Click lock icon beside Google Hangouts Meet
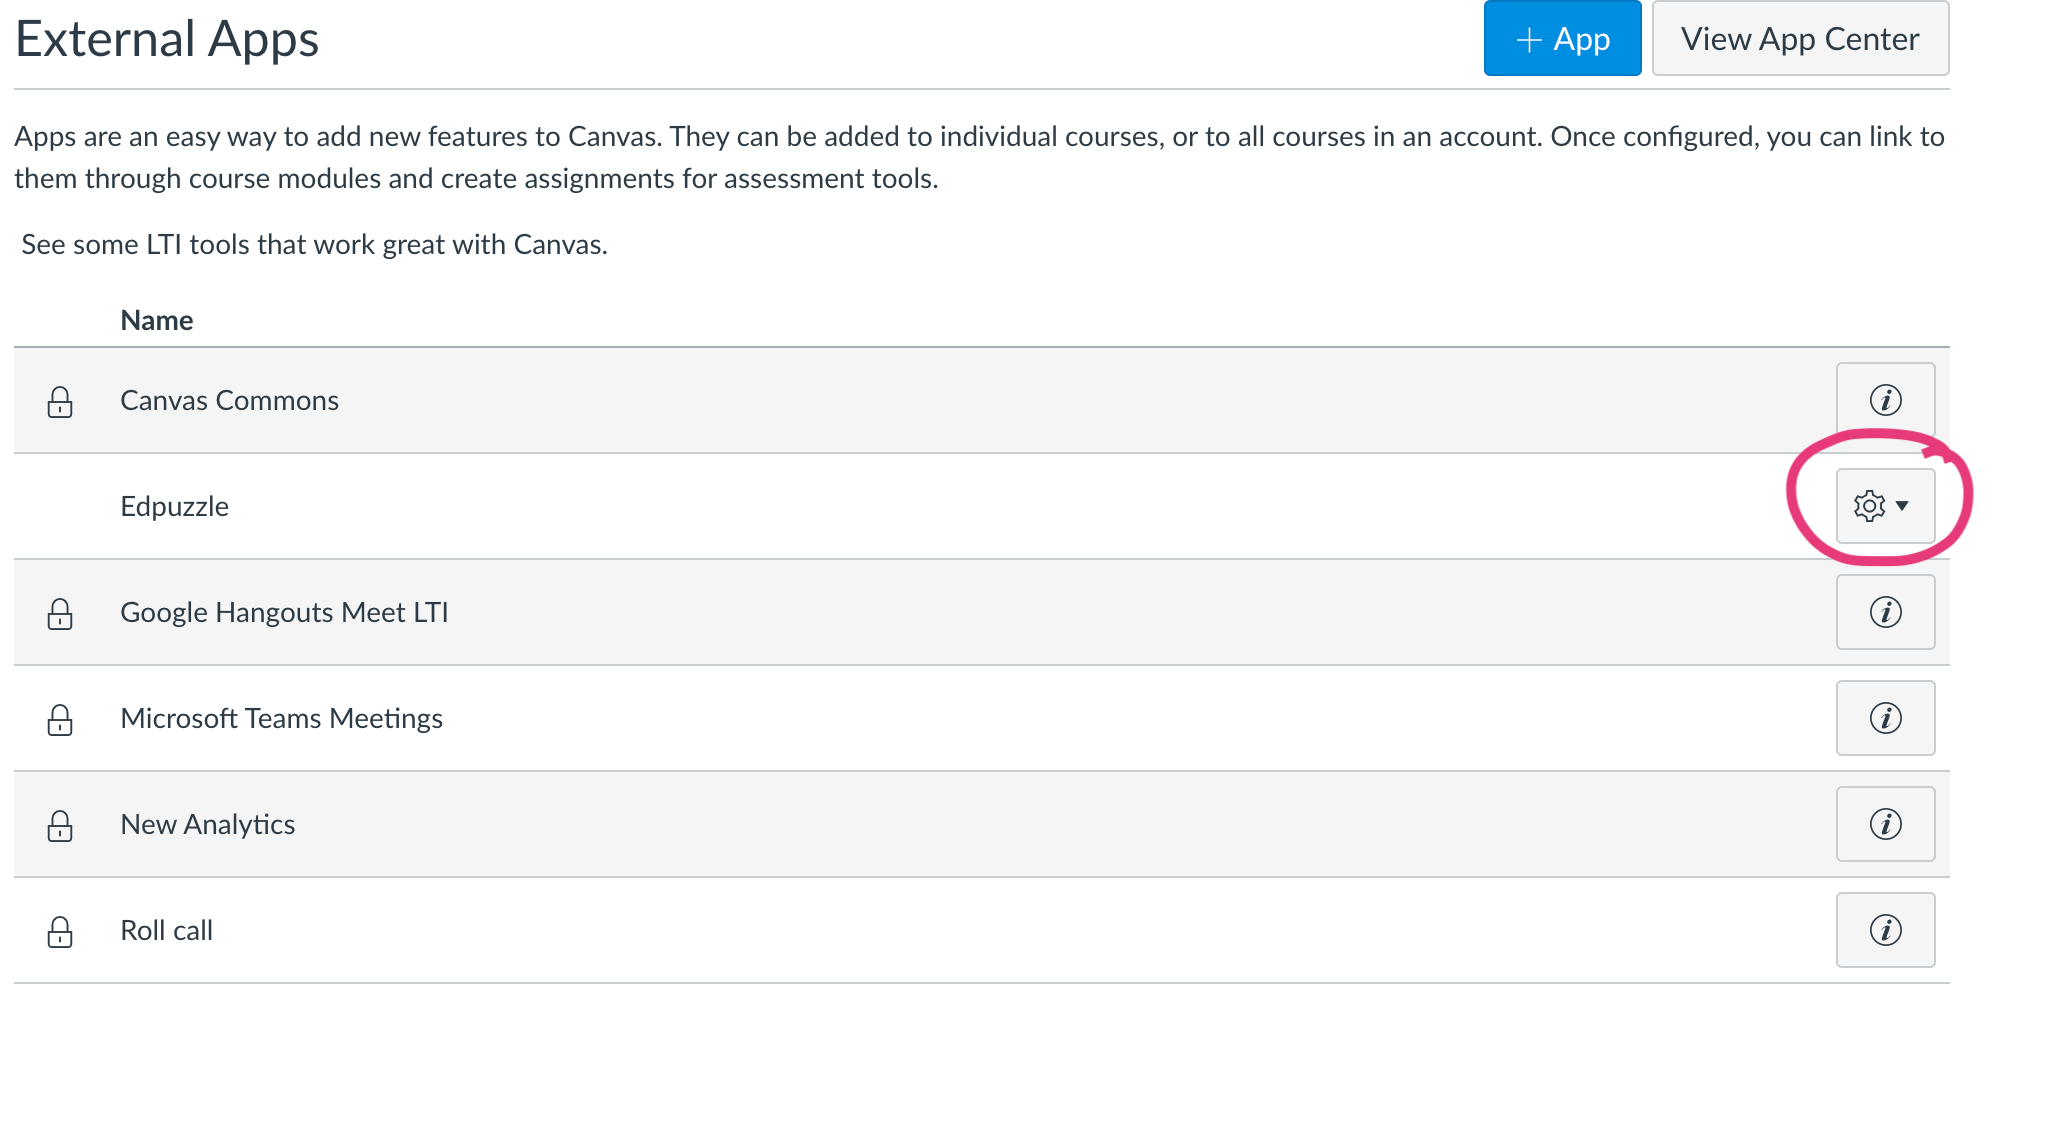The image size is (2046, 1138). [60, 614]
